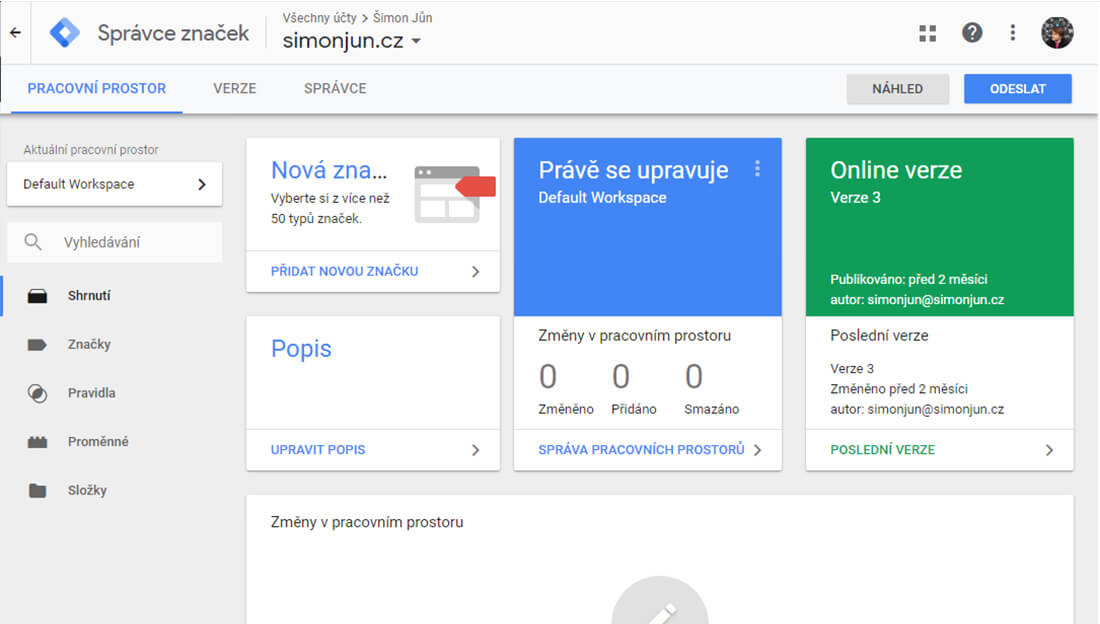Open the help question mark icon
1100x624 pixels.
pos(972,32)
